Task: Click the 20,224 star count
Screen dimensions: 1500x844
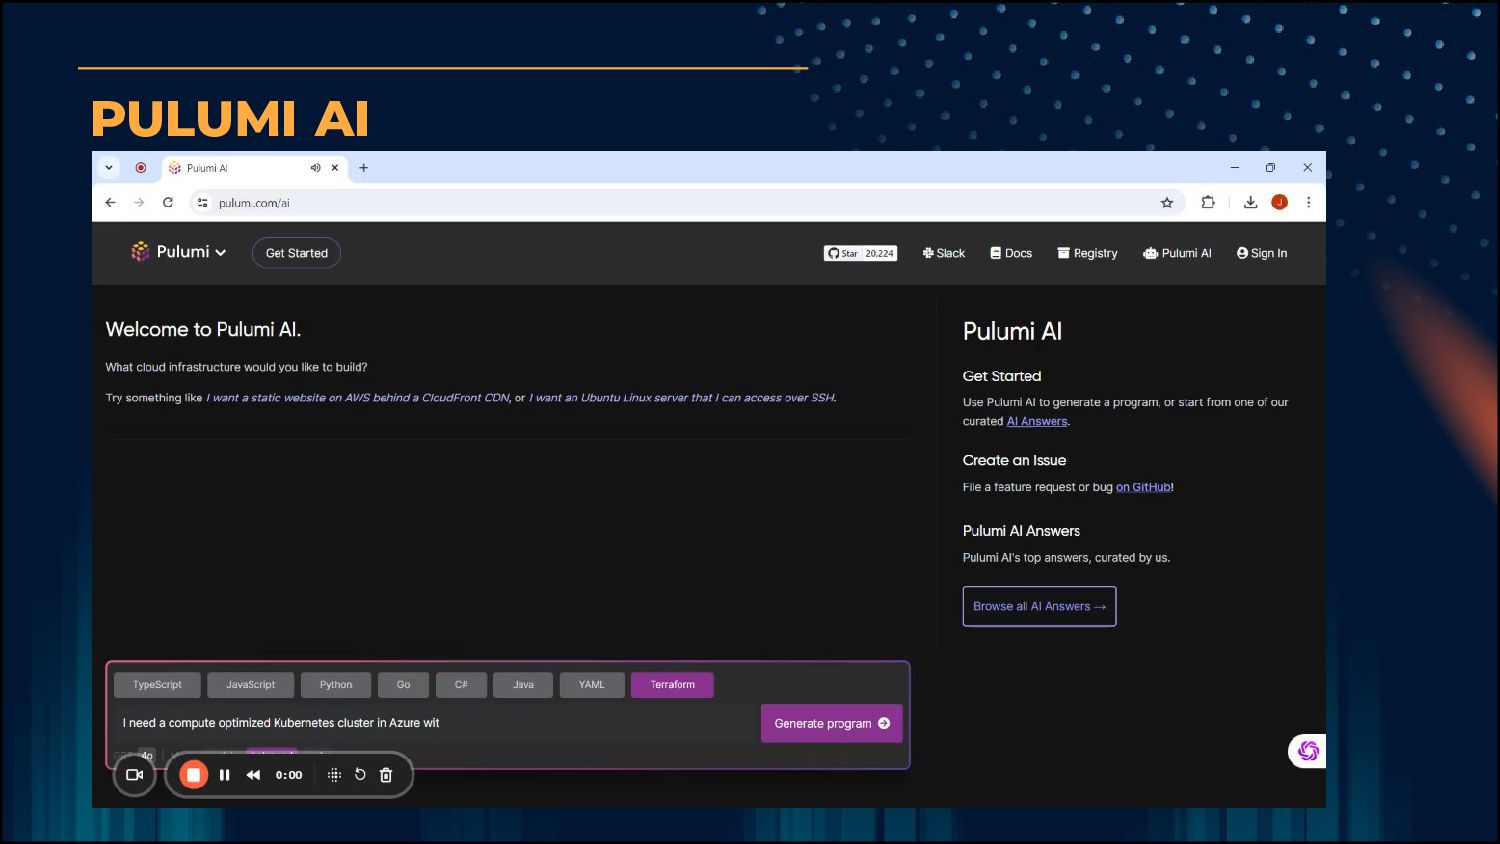Action: point(880,253)
